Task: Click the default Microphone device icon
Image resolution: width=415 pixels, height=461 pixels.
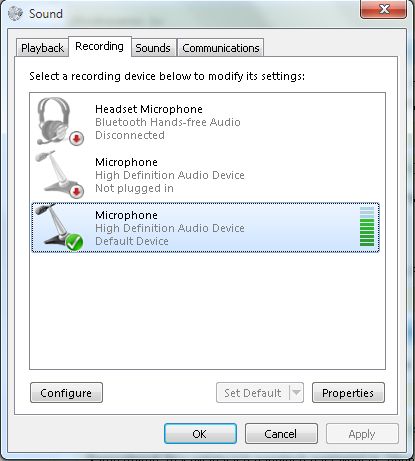Action: (57, 227)
